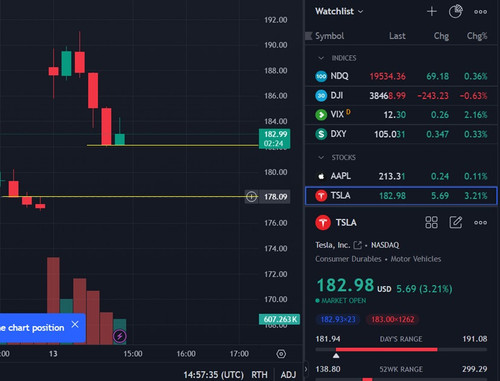Sort the watchlist by Chg column
Screen dimensions: 500x381
[441, 36]
